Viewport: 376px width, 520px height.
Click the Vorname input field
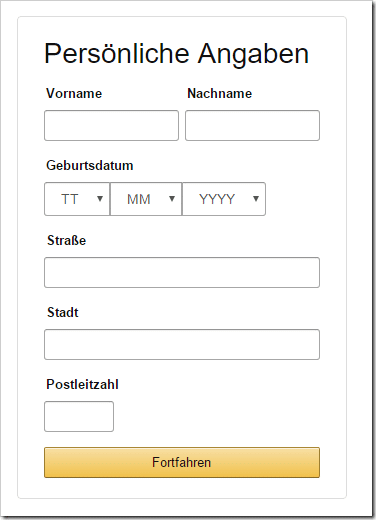coord(111,125)
